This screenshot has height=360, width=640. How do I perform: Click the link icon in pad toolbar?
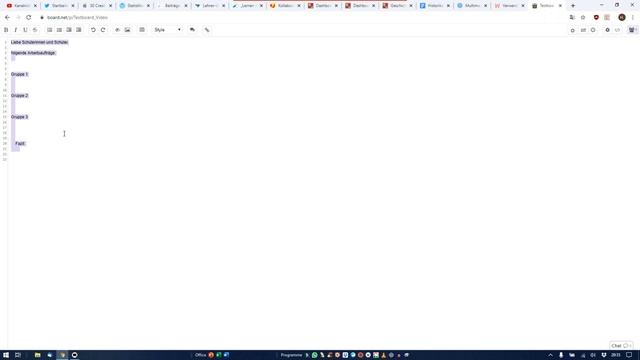[207, 30]
